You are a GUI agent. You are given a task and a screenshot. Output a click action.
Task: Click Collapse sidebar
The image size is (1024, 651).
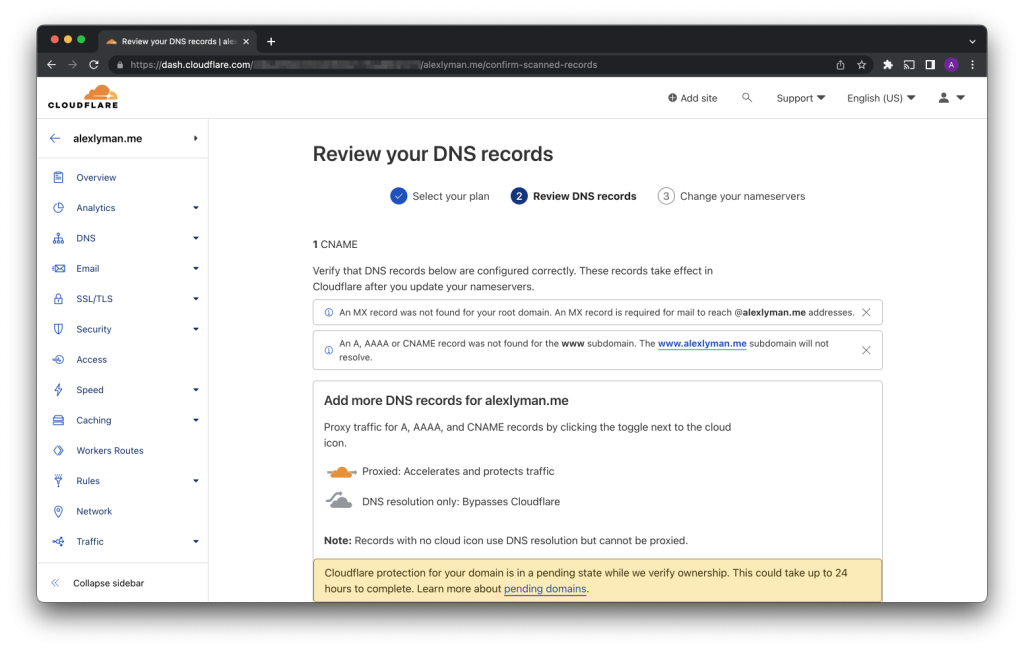108,583
